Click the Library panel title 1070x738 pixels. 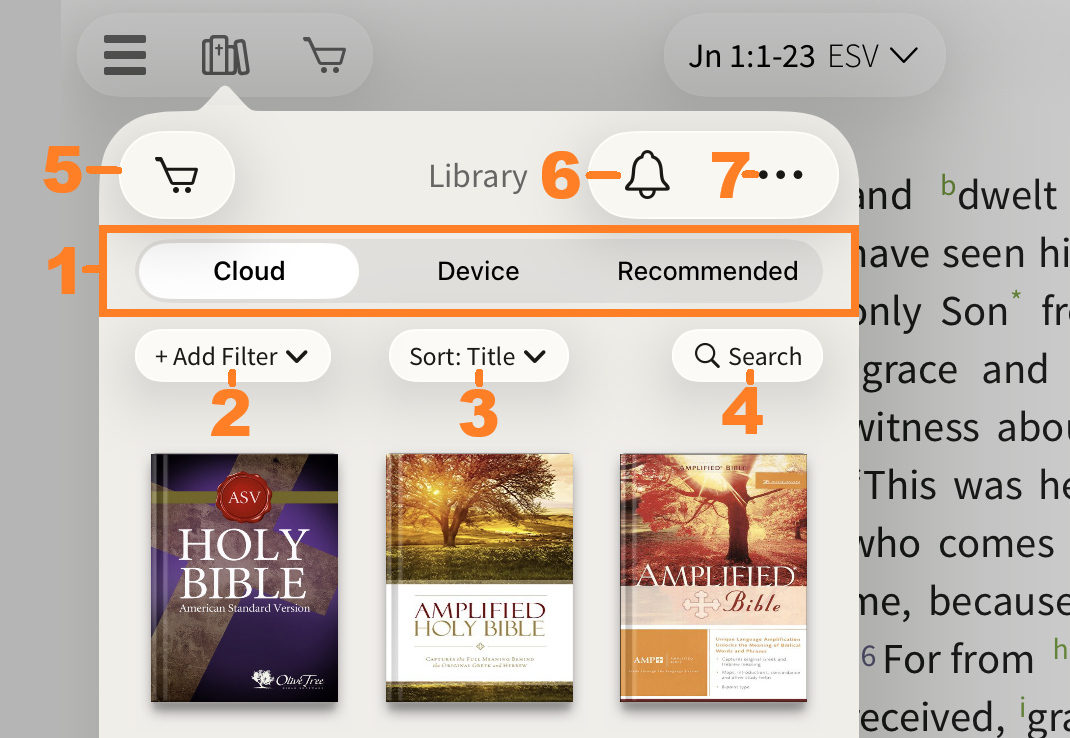pos(478,176)
